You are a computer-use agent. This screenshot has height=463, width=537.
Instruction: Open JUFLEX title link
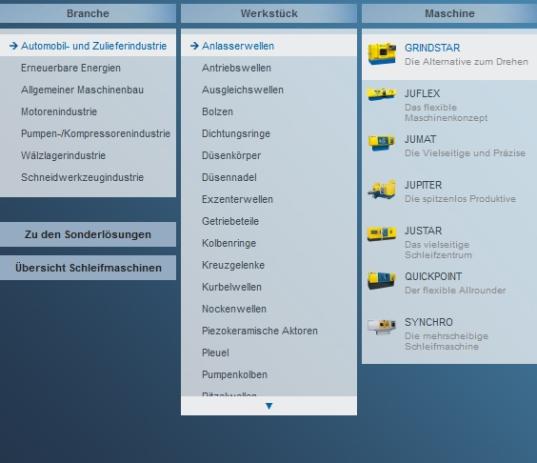pos(422,93)
